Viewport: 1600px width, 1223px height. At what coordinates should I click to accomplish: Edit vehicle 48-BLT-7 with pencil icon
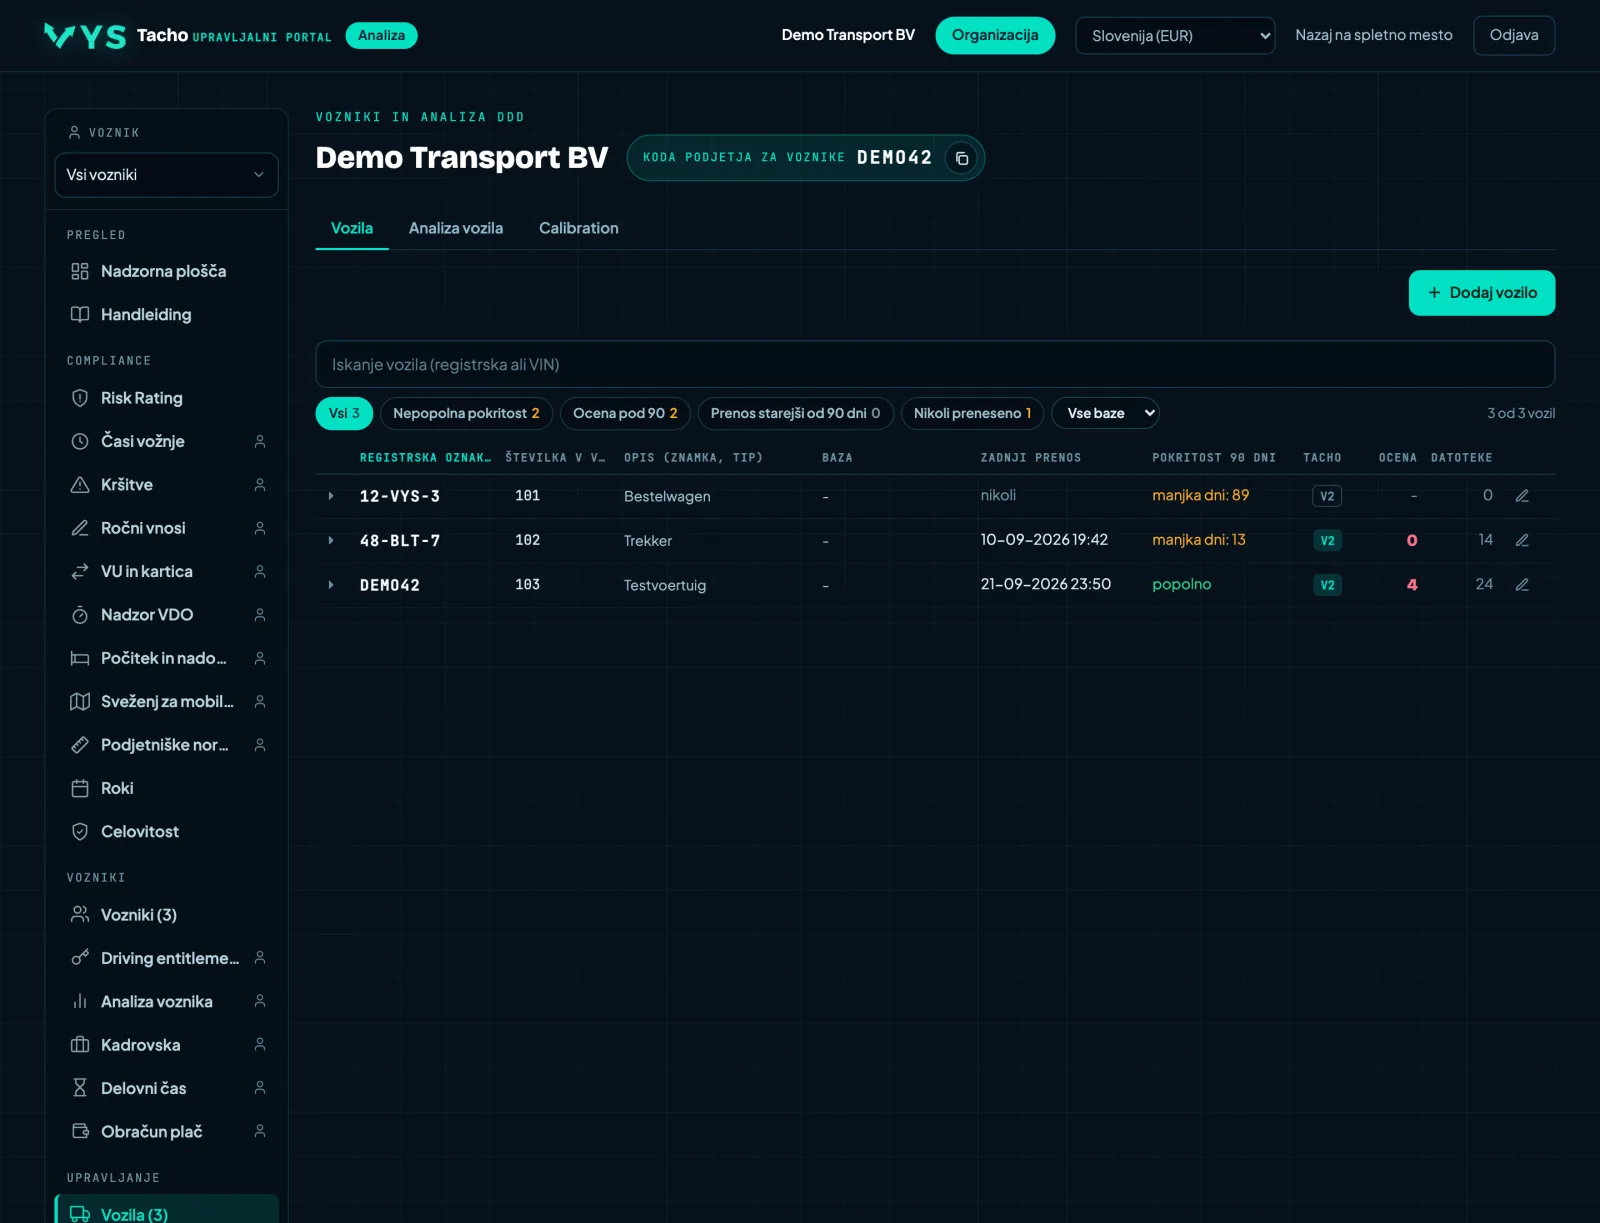coord(1522,540)
